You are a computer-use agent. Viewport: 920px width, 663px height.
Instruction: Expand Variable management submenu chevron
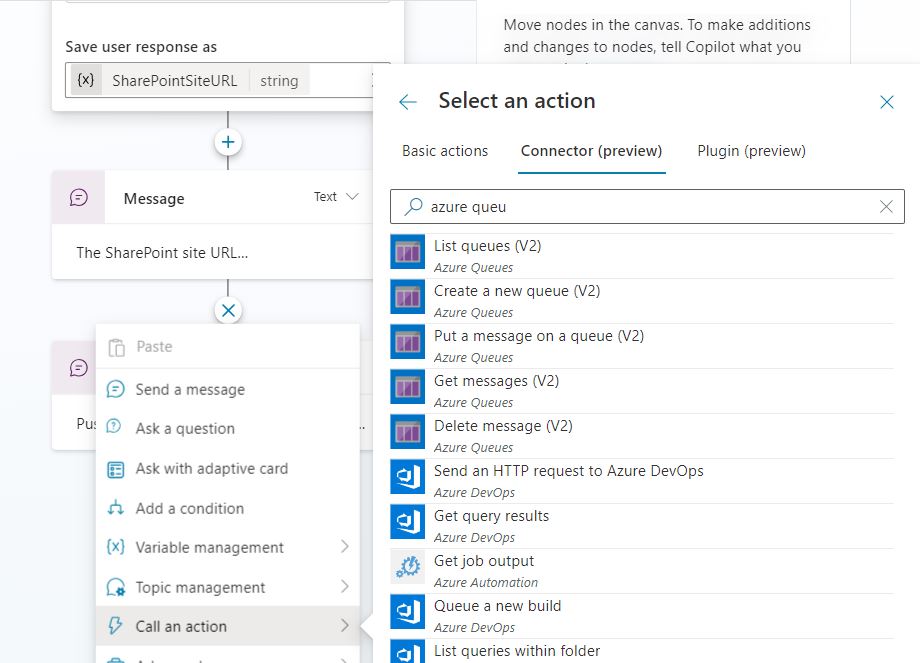click(345, 547)
